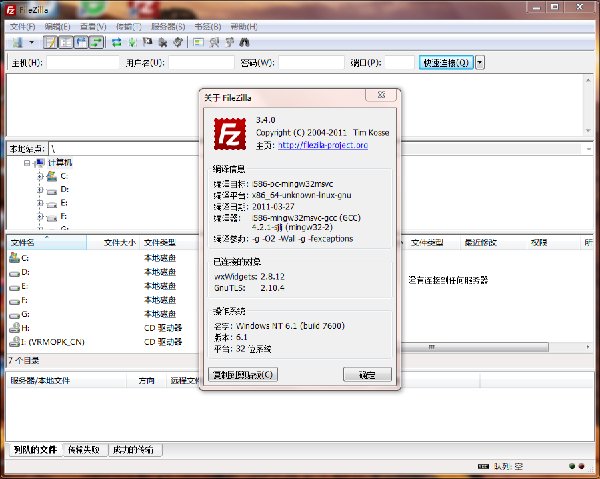The width and height of the screenshot is (600, 479).
Task: Click the H: CD drive icon in file list
Action: click(14, 328)
